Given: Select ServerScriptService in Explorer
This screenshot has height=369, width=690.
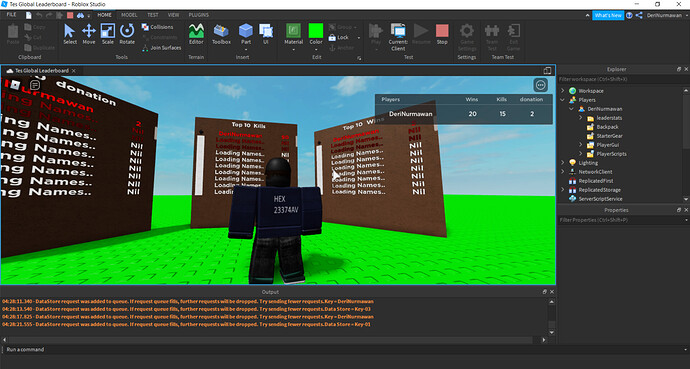Looking at the screenshot, I should (x=600, y=199).
